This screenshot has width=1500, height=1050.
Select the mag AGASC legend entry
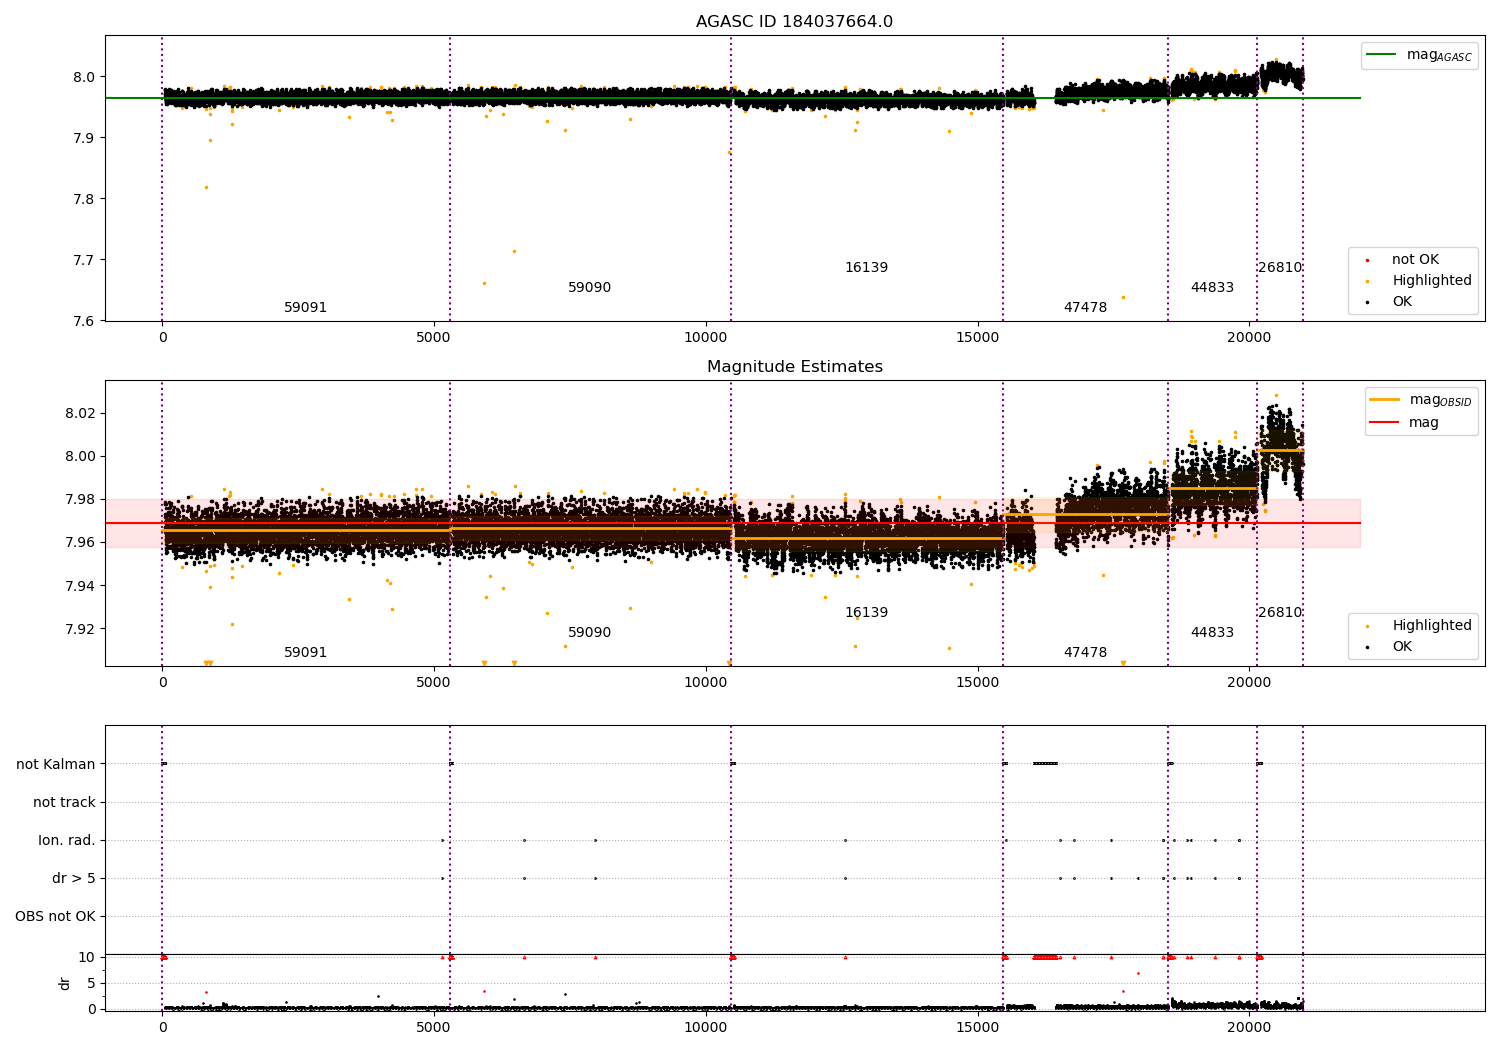[x=1419, y=55]
